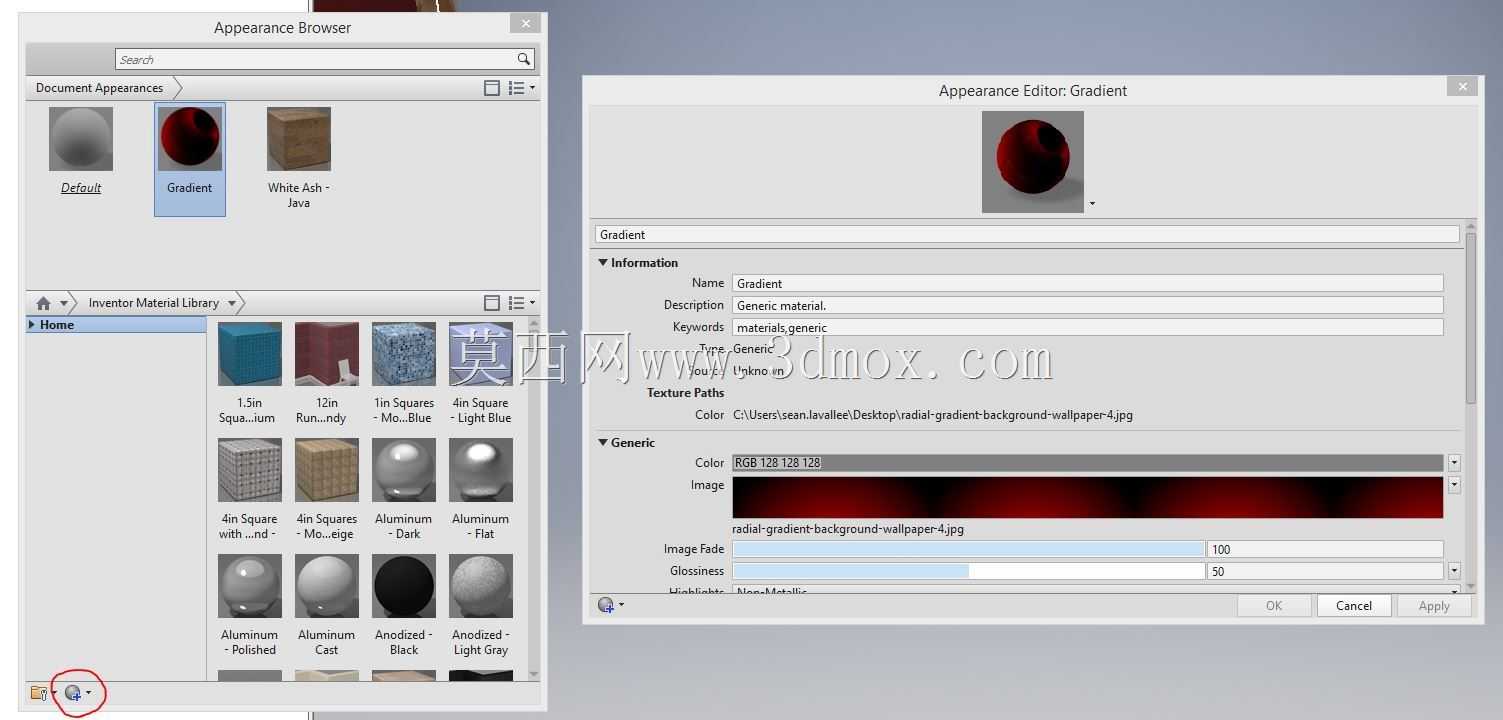Click the Keywords field
Screen dimensions: 1503x720
click(x=1088, y=327)
